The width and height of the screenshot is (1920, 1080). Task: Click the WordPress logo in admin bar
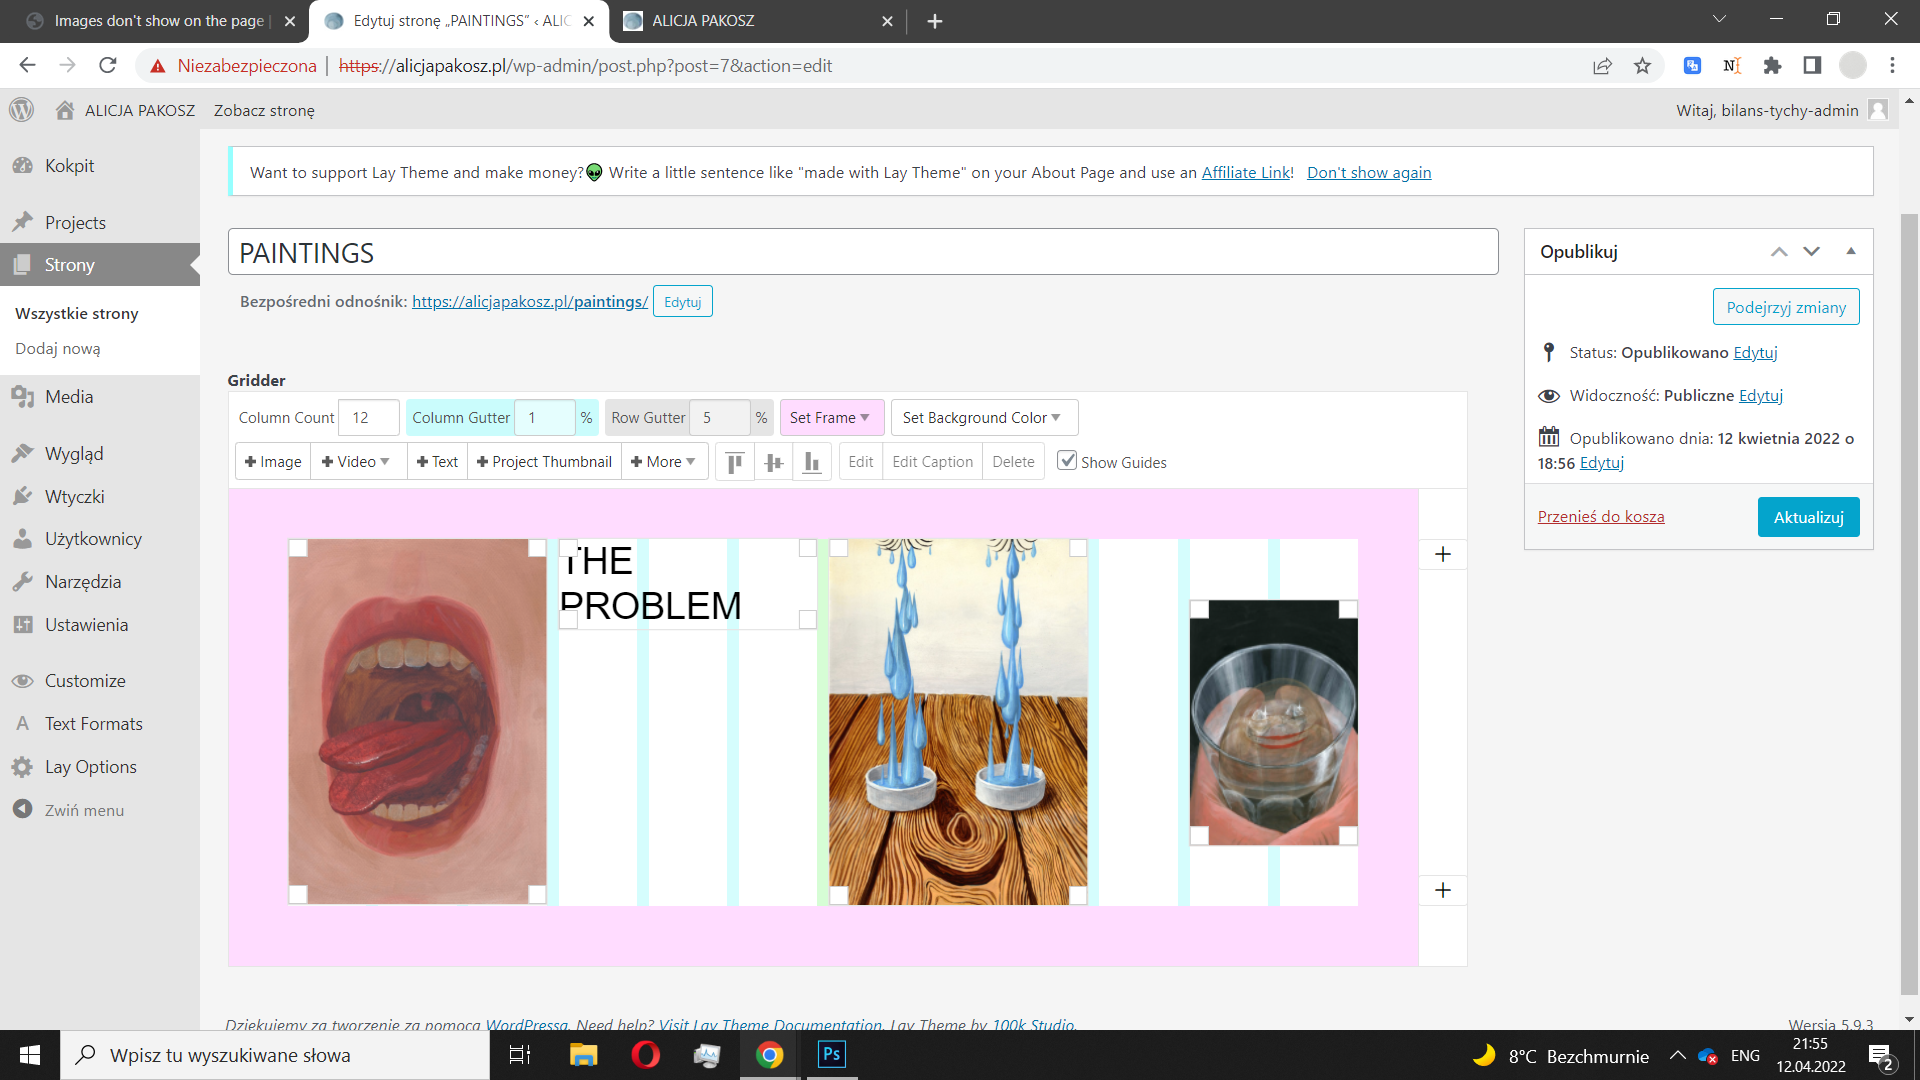[x=22, y=110]
